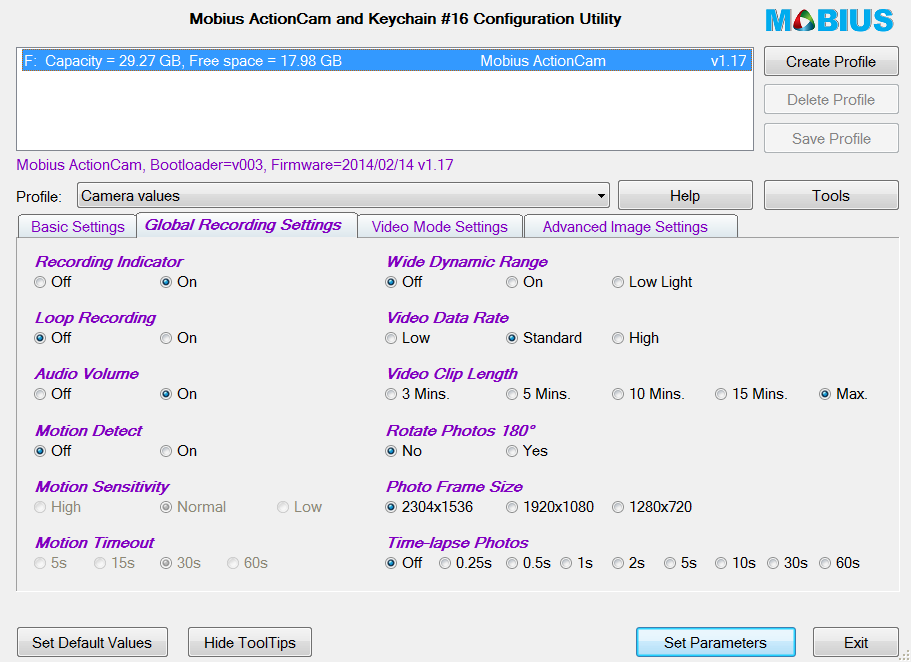Switch to Basic Settings tab
The height and width of the screenshot is (662, 911).
[77, 227]
